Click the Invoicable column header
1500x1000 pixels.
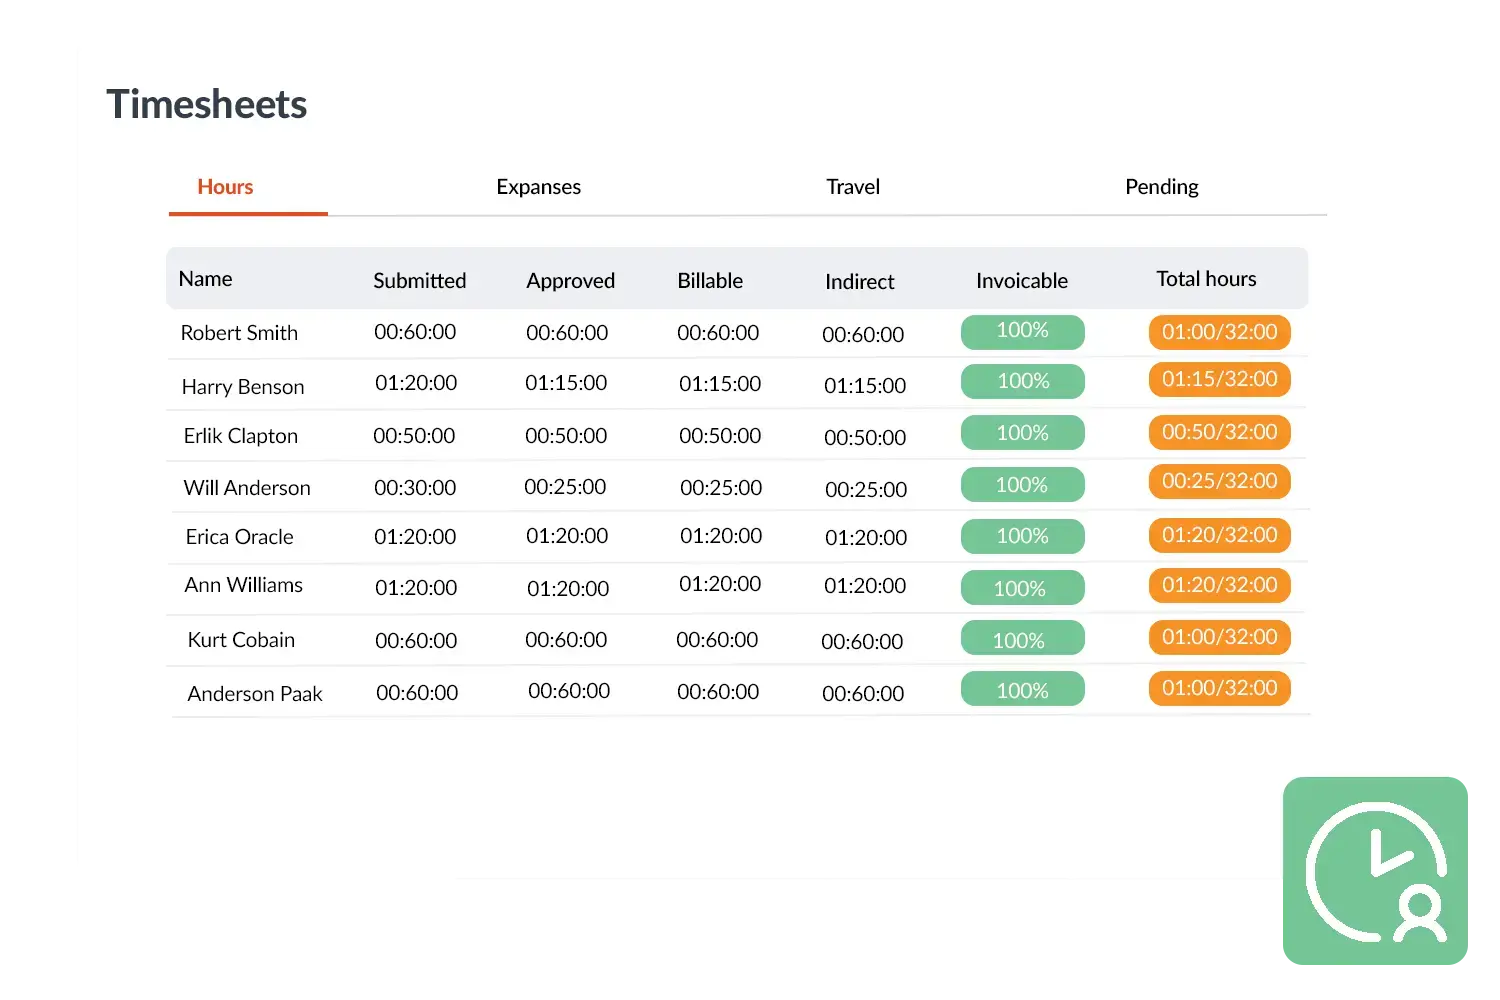1021,281
